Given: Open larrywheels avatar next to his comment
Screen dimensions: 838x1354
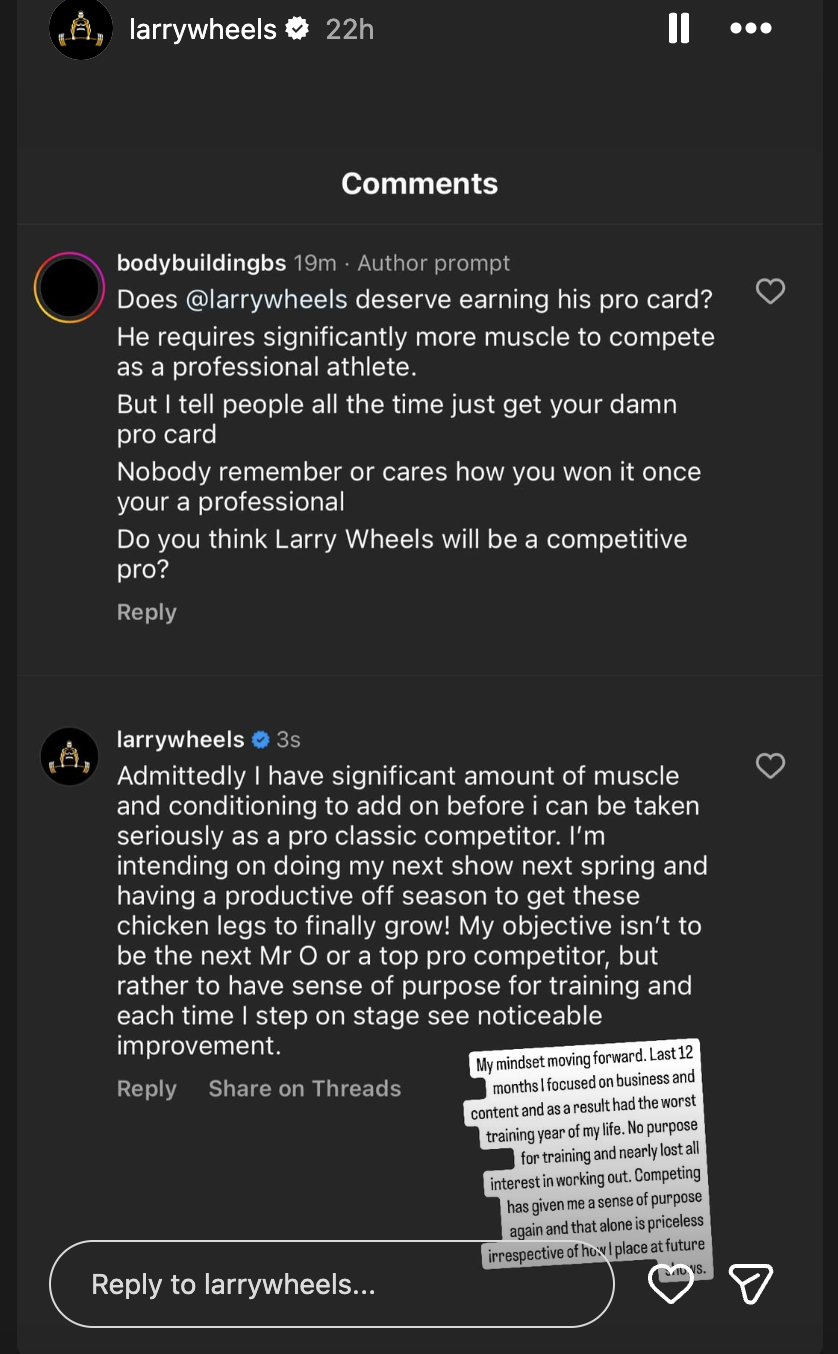Looking at the screenshot, I should (70, 756).
